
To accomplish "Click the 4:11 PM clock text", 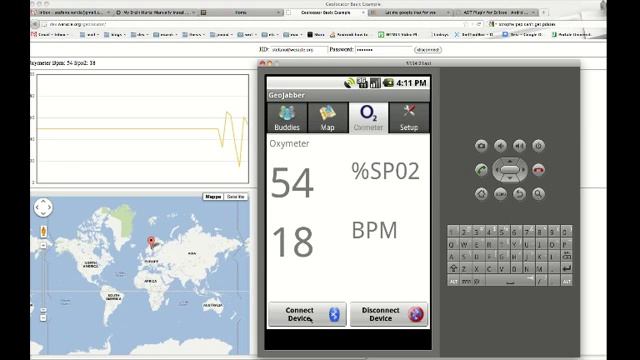I will (411, 83).
